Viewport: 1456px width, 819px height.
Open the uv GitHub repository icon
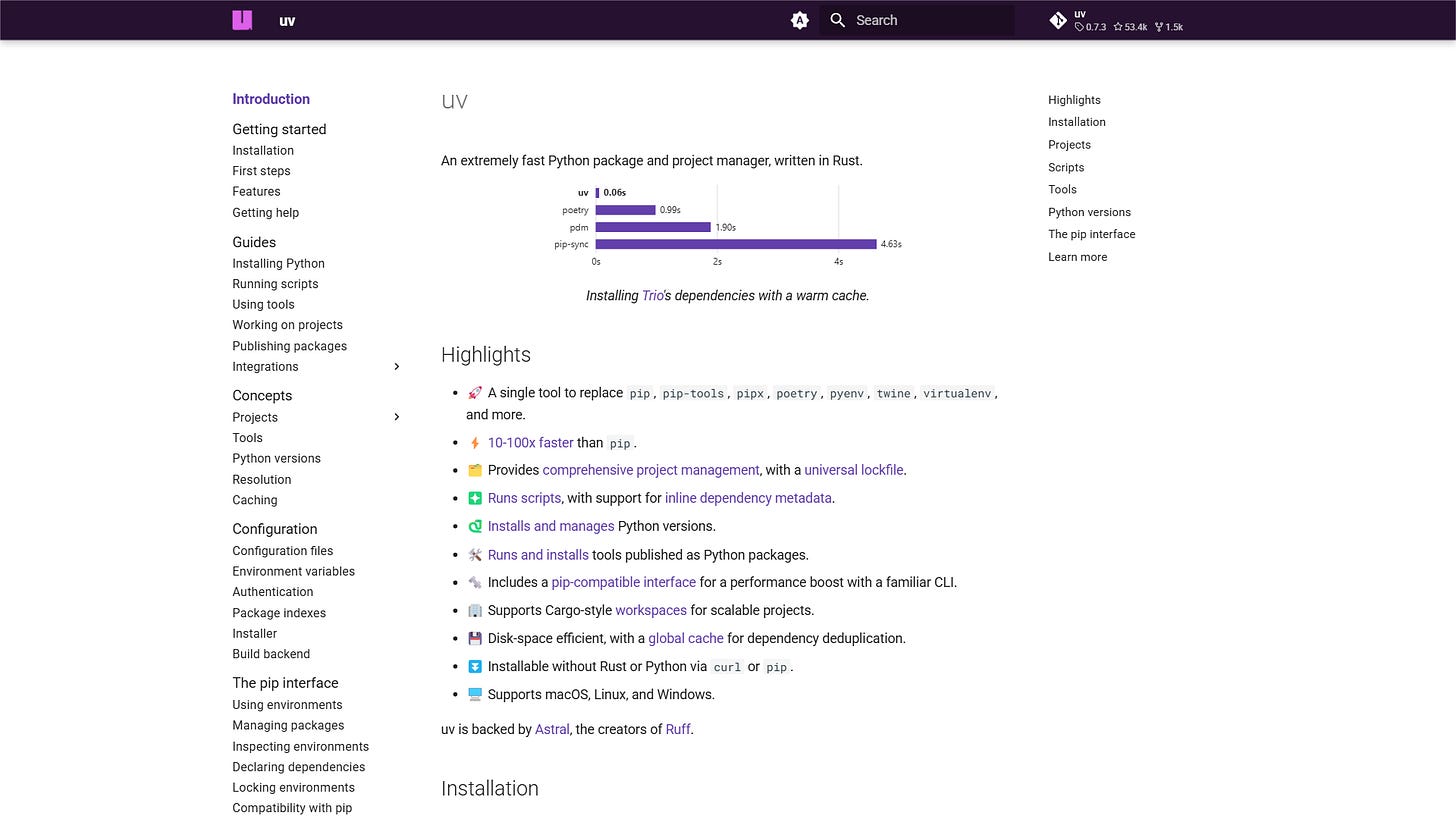[x=1058, y=20]
